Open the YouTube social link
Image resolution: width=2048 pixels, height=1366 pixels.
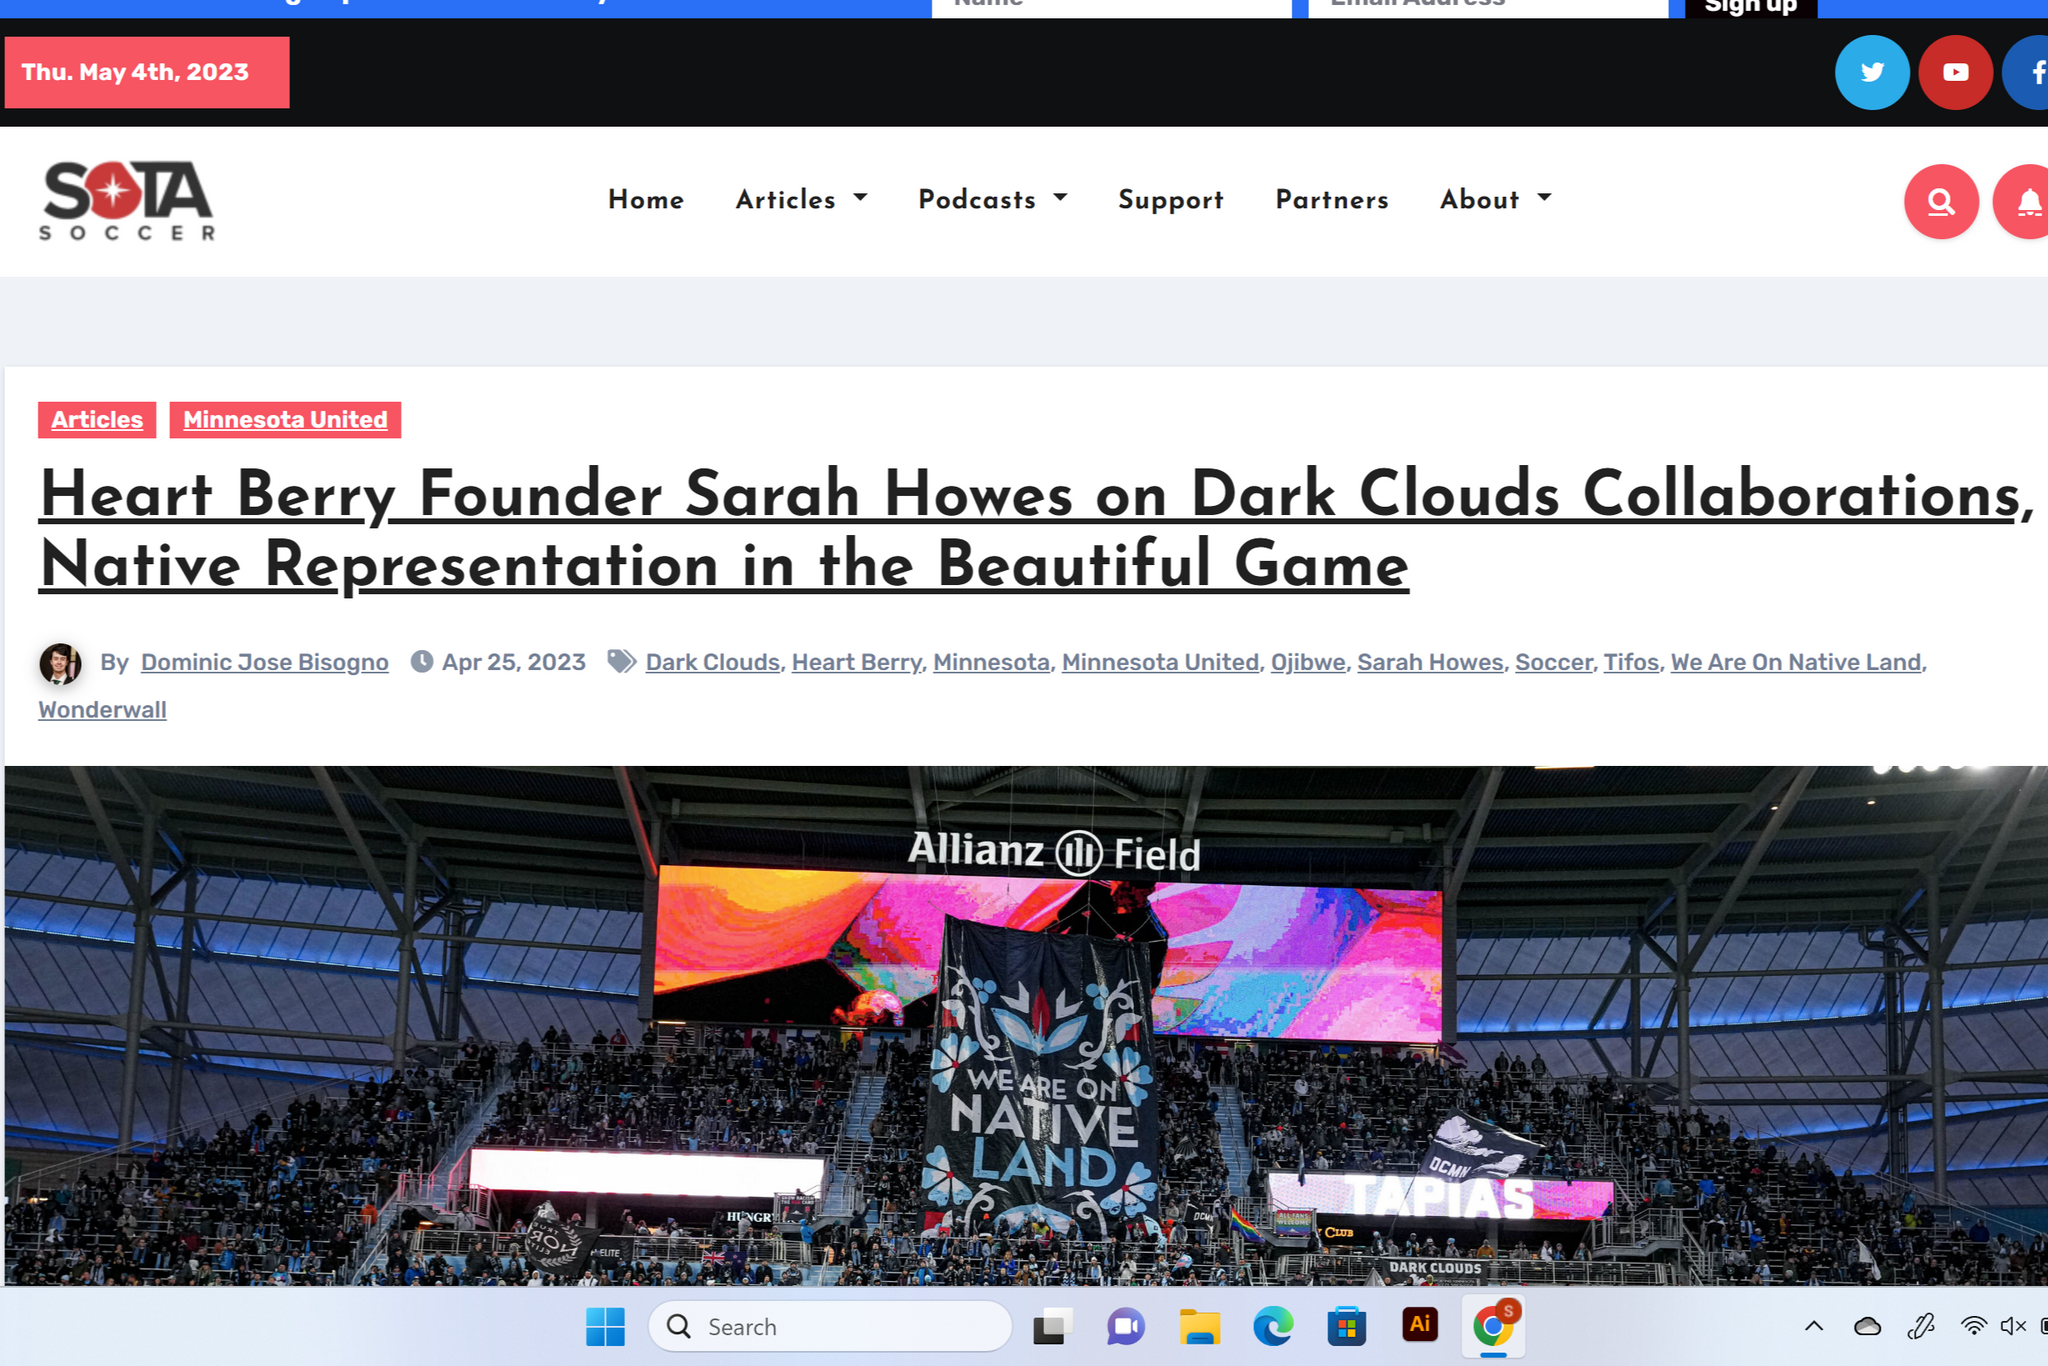1956,72
